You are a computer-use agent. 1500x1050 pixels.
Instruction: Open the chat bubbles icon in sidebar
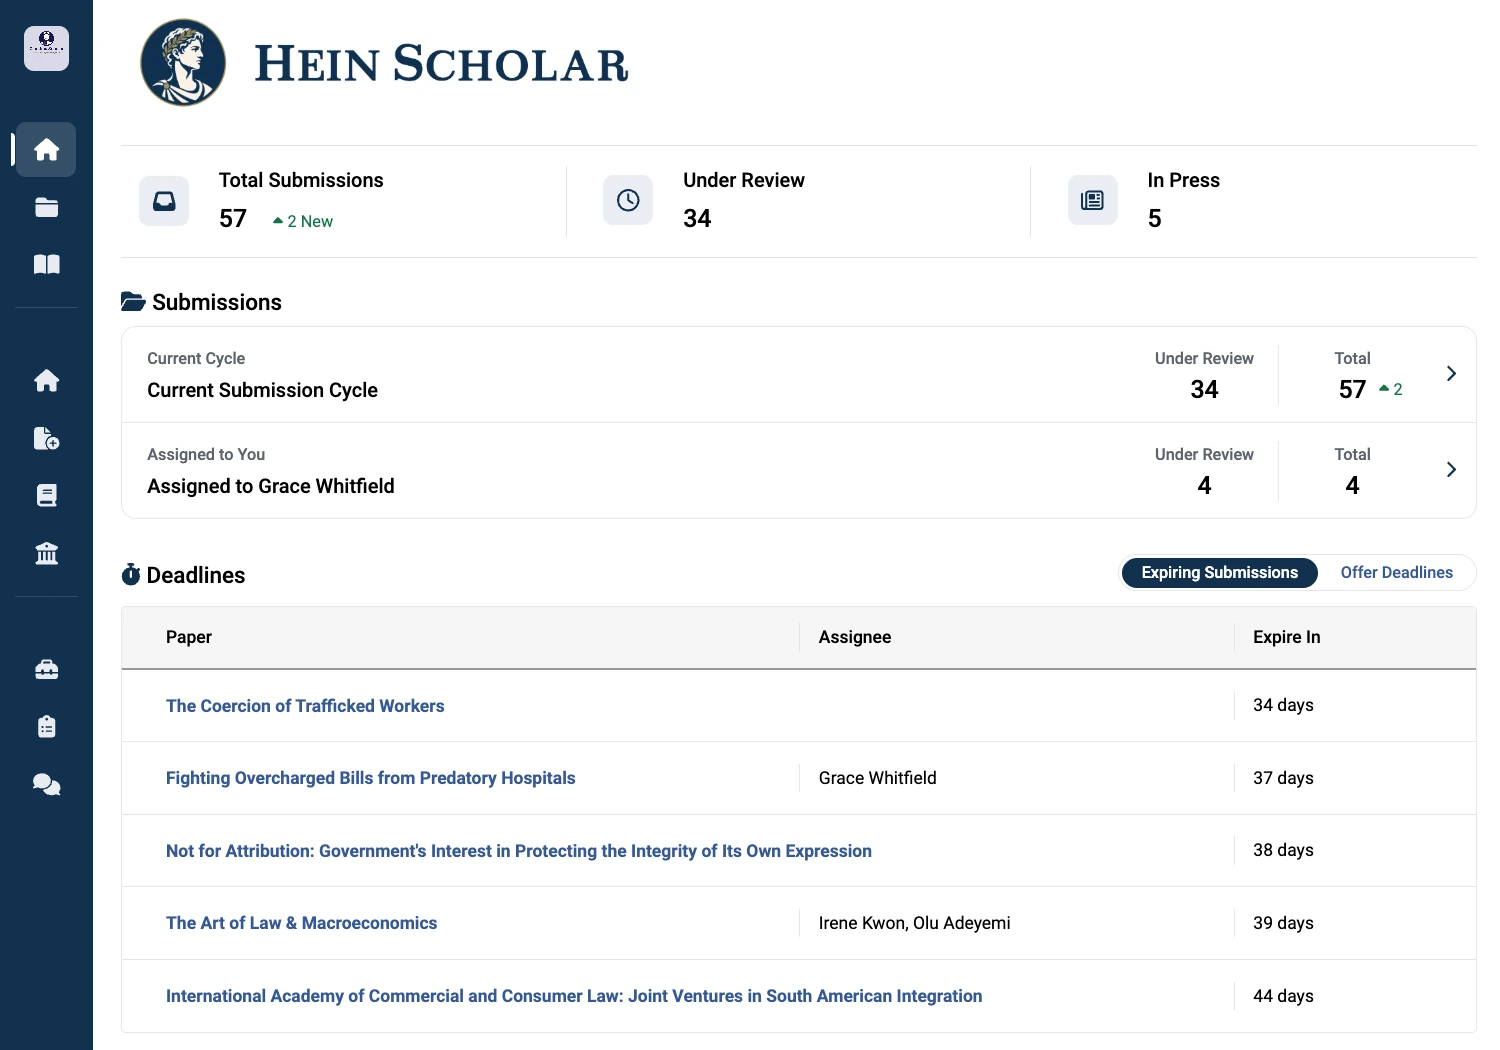46,785
